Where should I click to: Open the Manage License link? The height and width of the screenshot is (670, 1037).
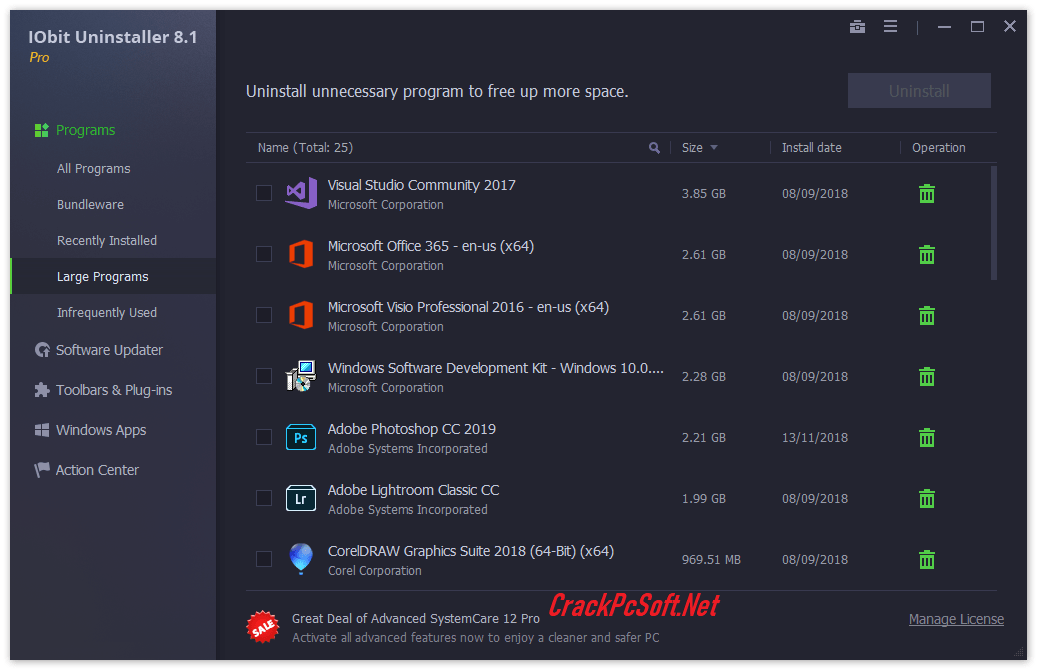pyautogui.click(x=956, y=619)
